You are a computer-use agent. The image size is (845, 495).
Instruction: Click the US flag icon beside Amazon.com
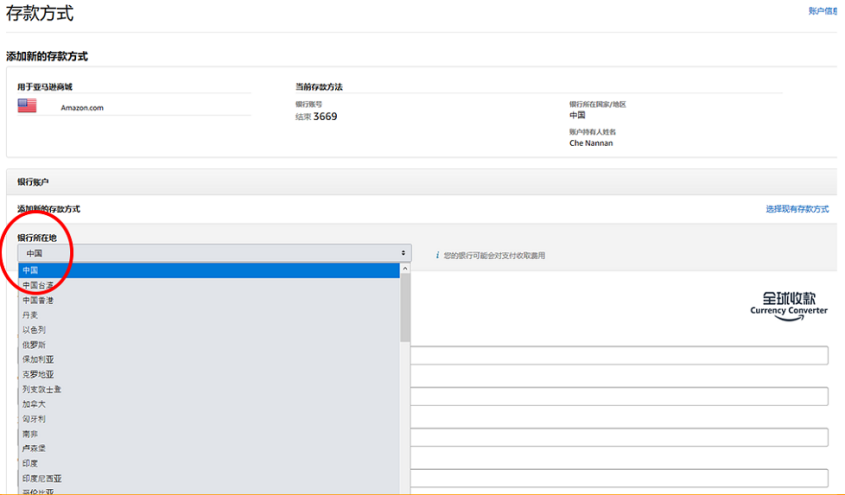(x=27, y=106)
